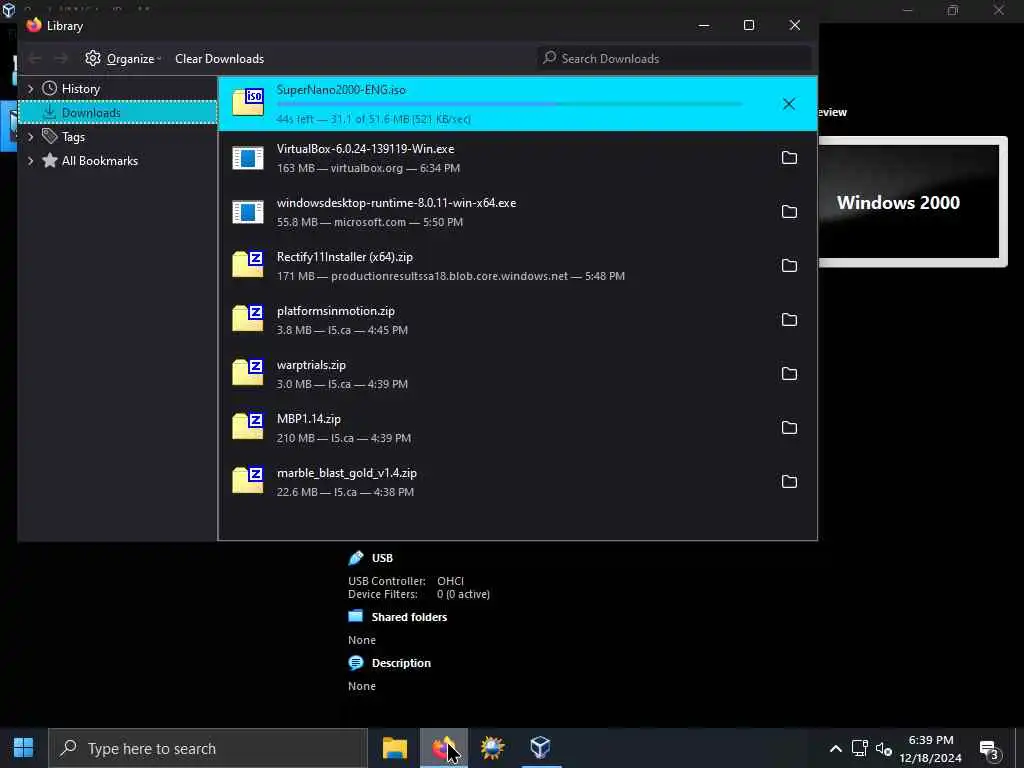Show windowsdesktop-runtime-8.0.11 file in folder
This screenshot has width=1024, height=768.
(x=789, y=212)
